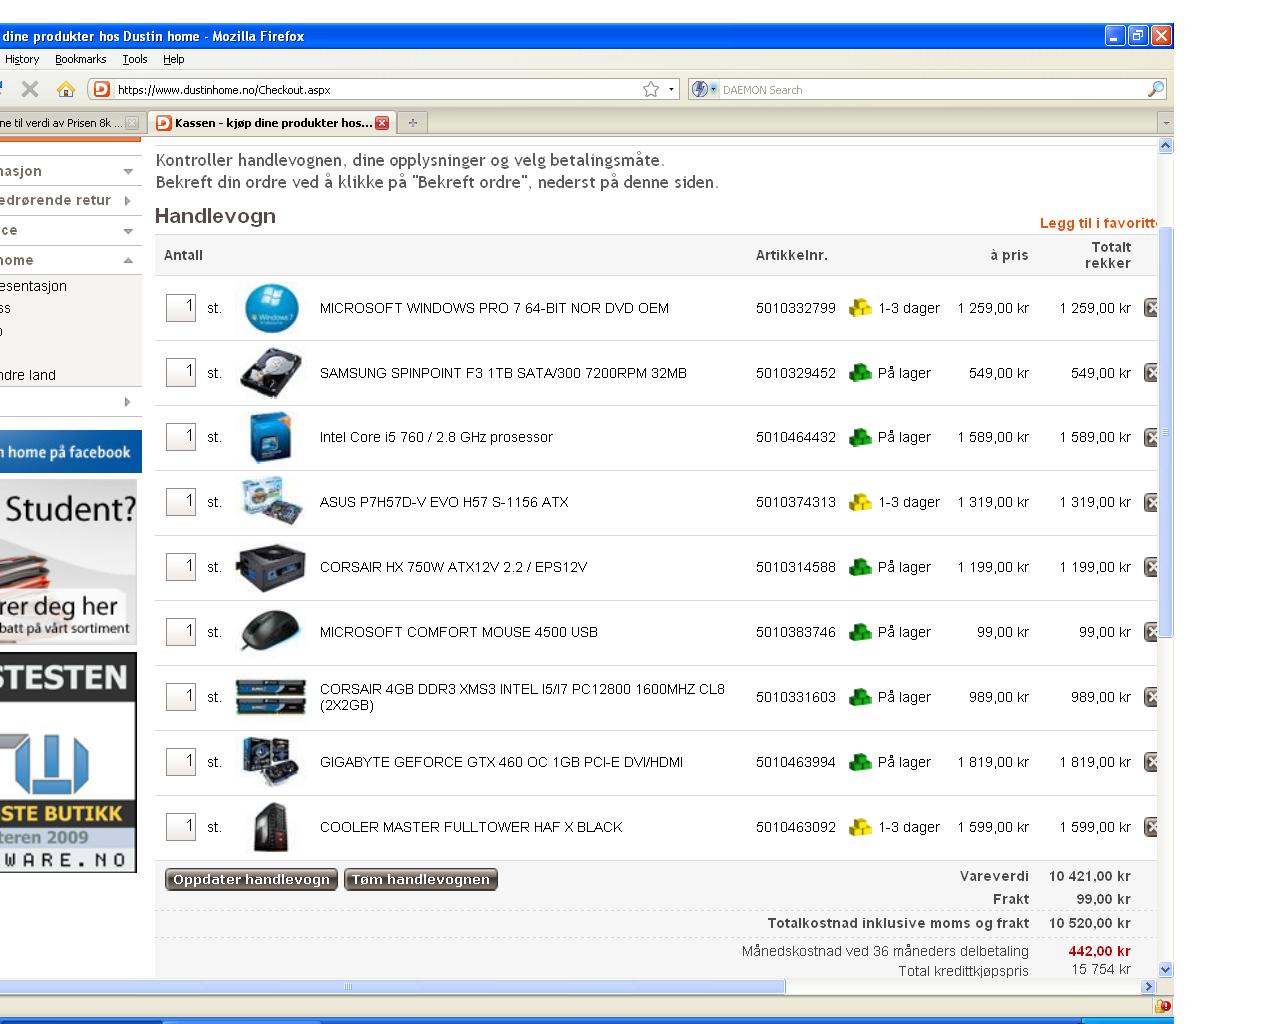1280x1024 pixels.
Task: Click Legg til i favoritter link
Action: click(1098, 223)
